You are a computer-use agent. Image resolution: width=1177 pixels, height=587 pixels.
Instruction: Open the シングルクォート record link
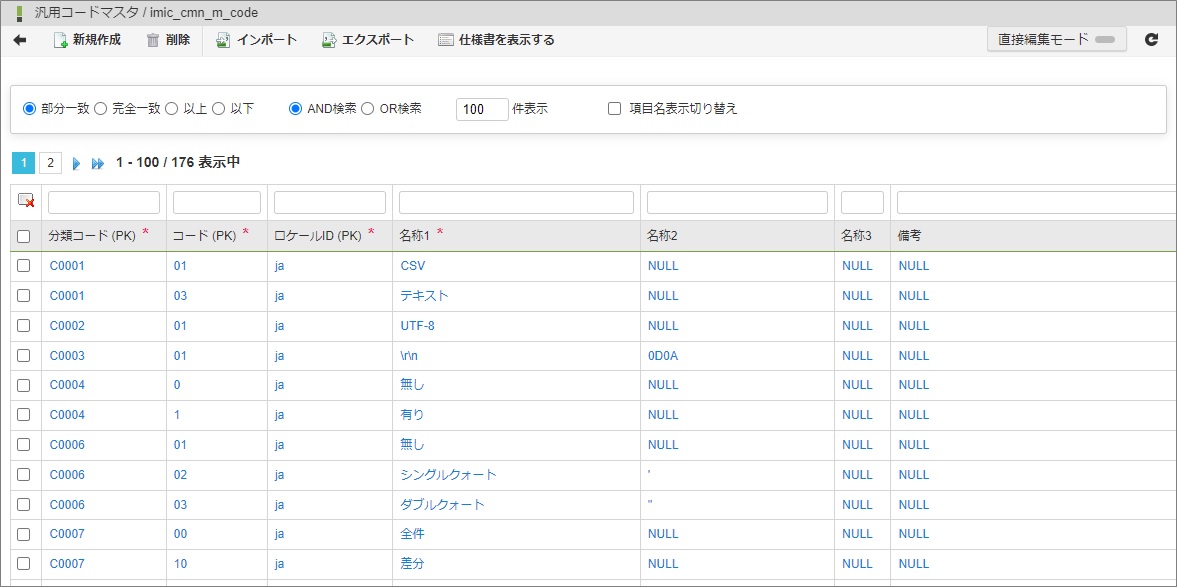point(448,475)
